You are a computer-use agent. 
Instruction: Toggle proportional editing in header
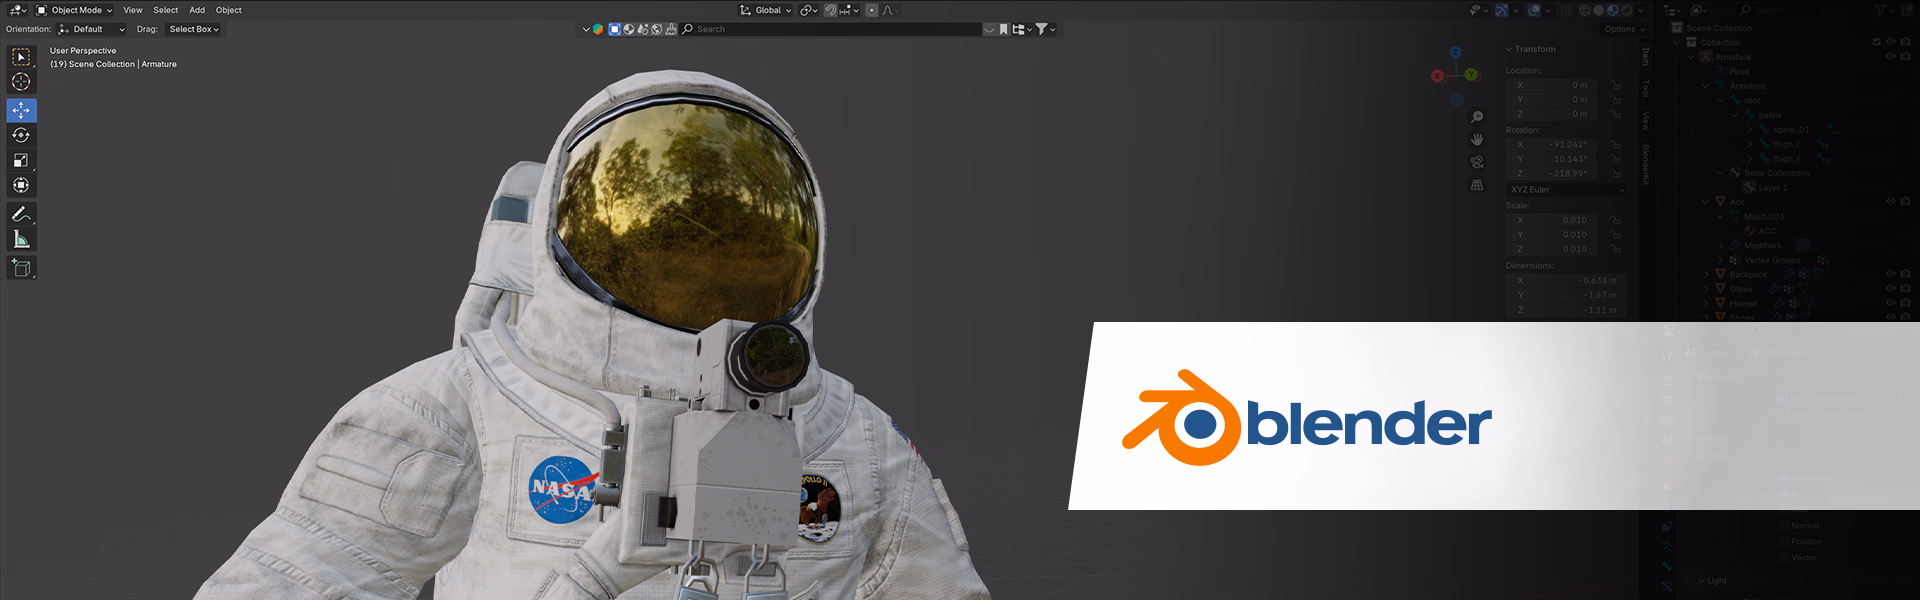tap(872, 10)
